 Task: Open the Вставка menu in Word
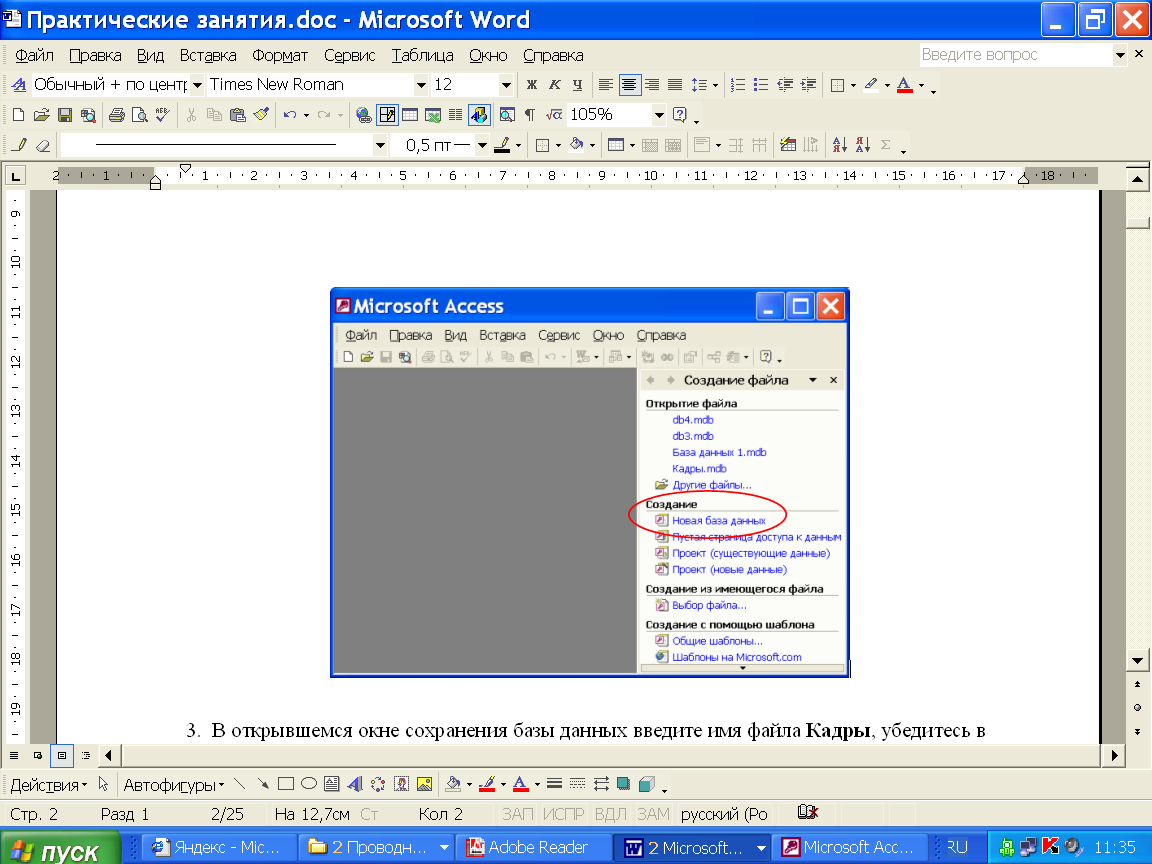(208, 56)
